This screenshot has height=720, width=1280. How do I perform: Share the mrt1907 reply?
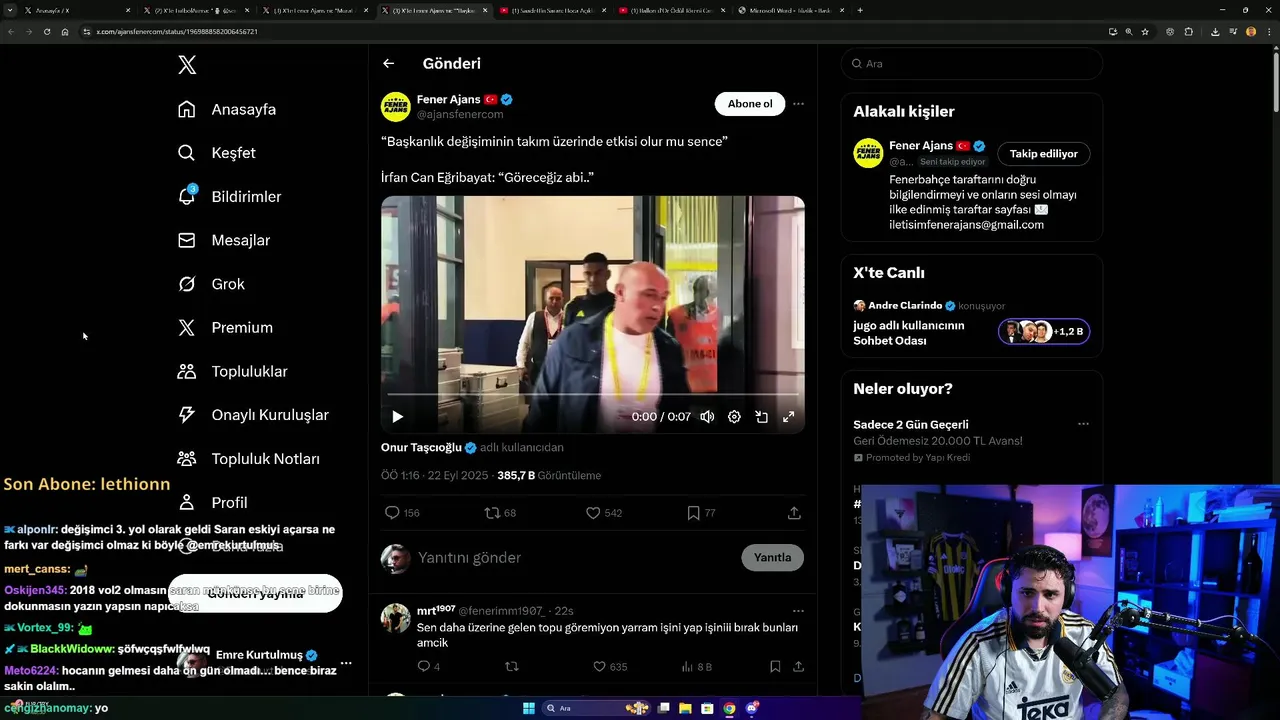coord(798,666)
